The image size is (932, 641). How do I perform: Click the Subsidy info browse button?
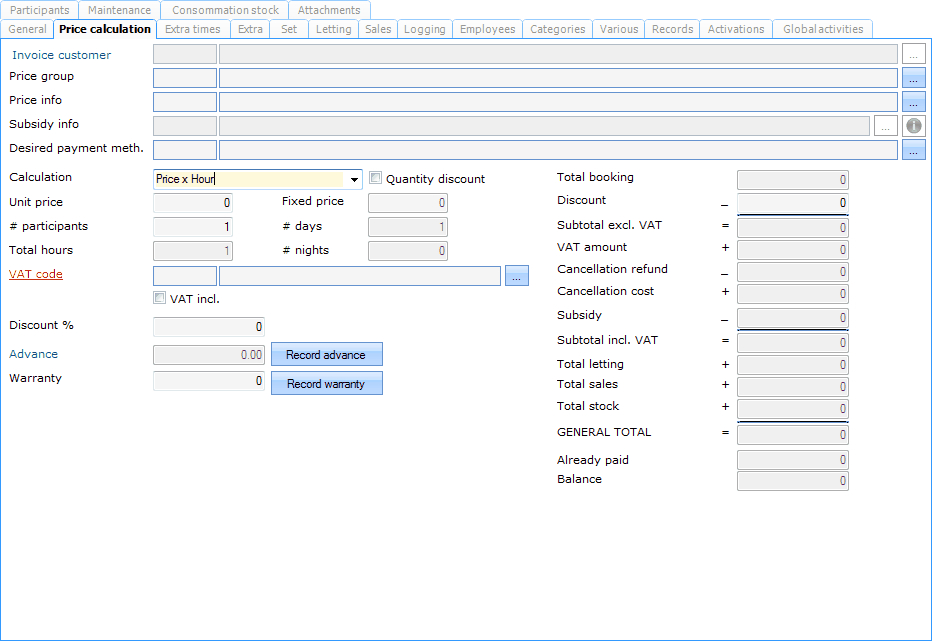click(x=885, y=126)
